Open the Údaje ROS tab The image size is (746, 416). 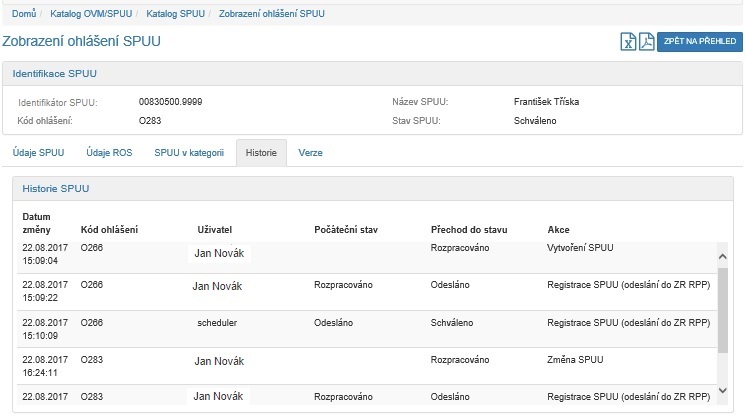(x=109, y=153)
